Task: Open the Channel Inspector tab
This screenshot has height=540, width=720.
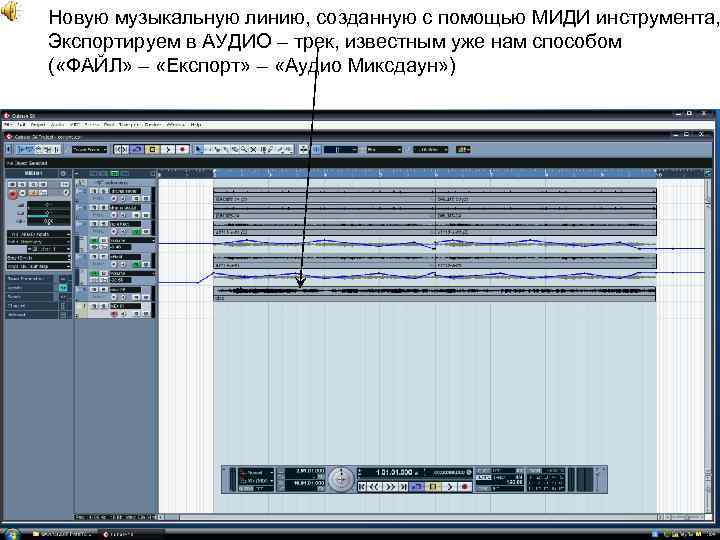Action: 38,306
